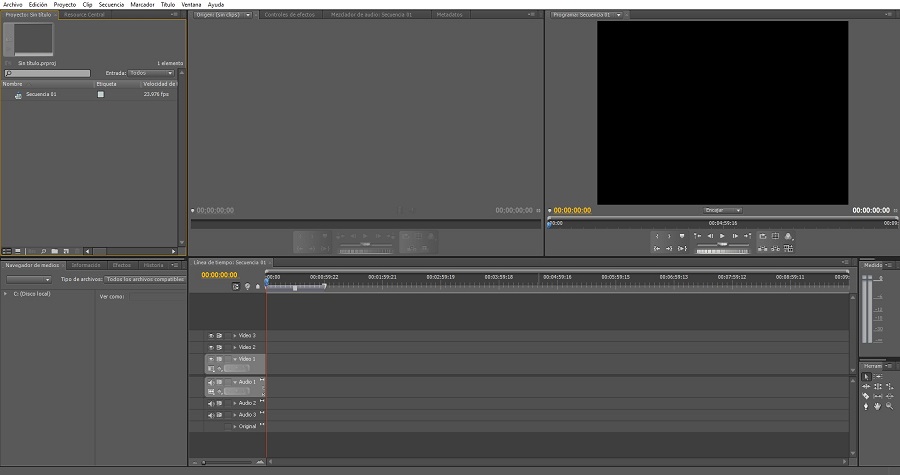Image resolution: width=900 pixels, height=475 pixels.
Task: Select the Track Select tool
Action: pos(878,377)
